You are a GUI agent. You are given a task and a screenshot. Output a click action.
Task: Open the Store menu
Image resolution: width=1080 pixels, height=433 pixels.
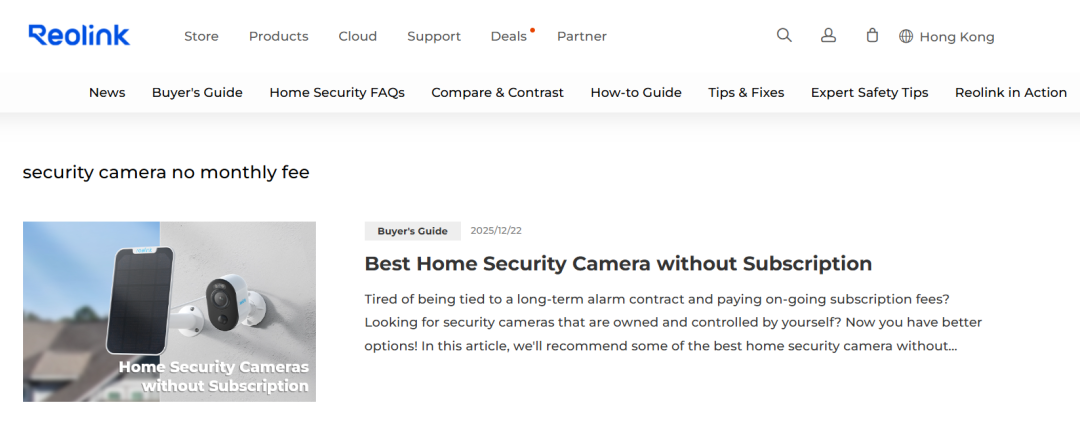pos(201,36)
